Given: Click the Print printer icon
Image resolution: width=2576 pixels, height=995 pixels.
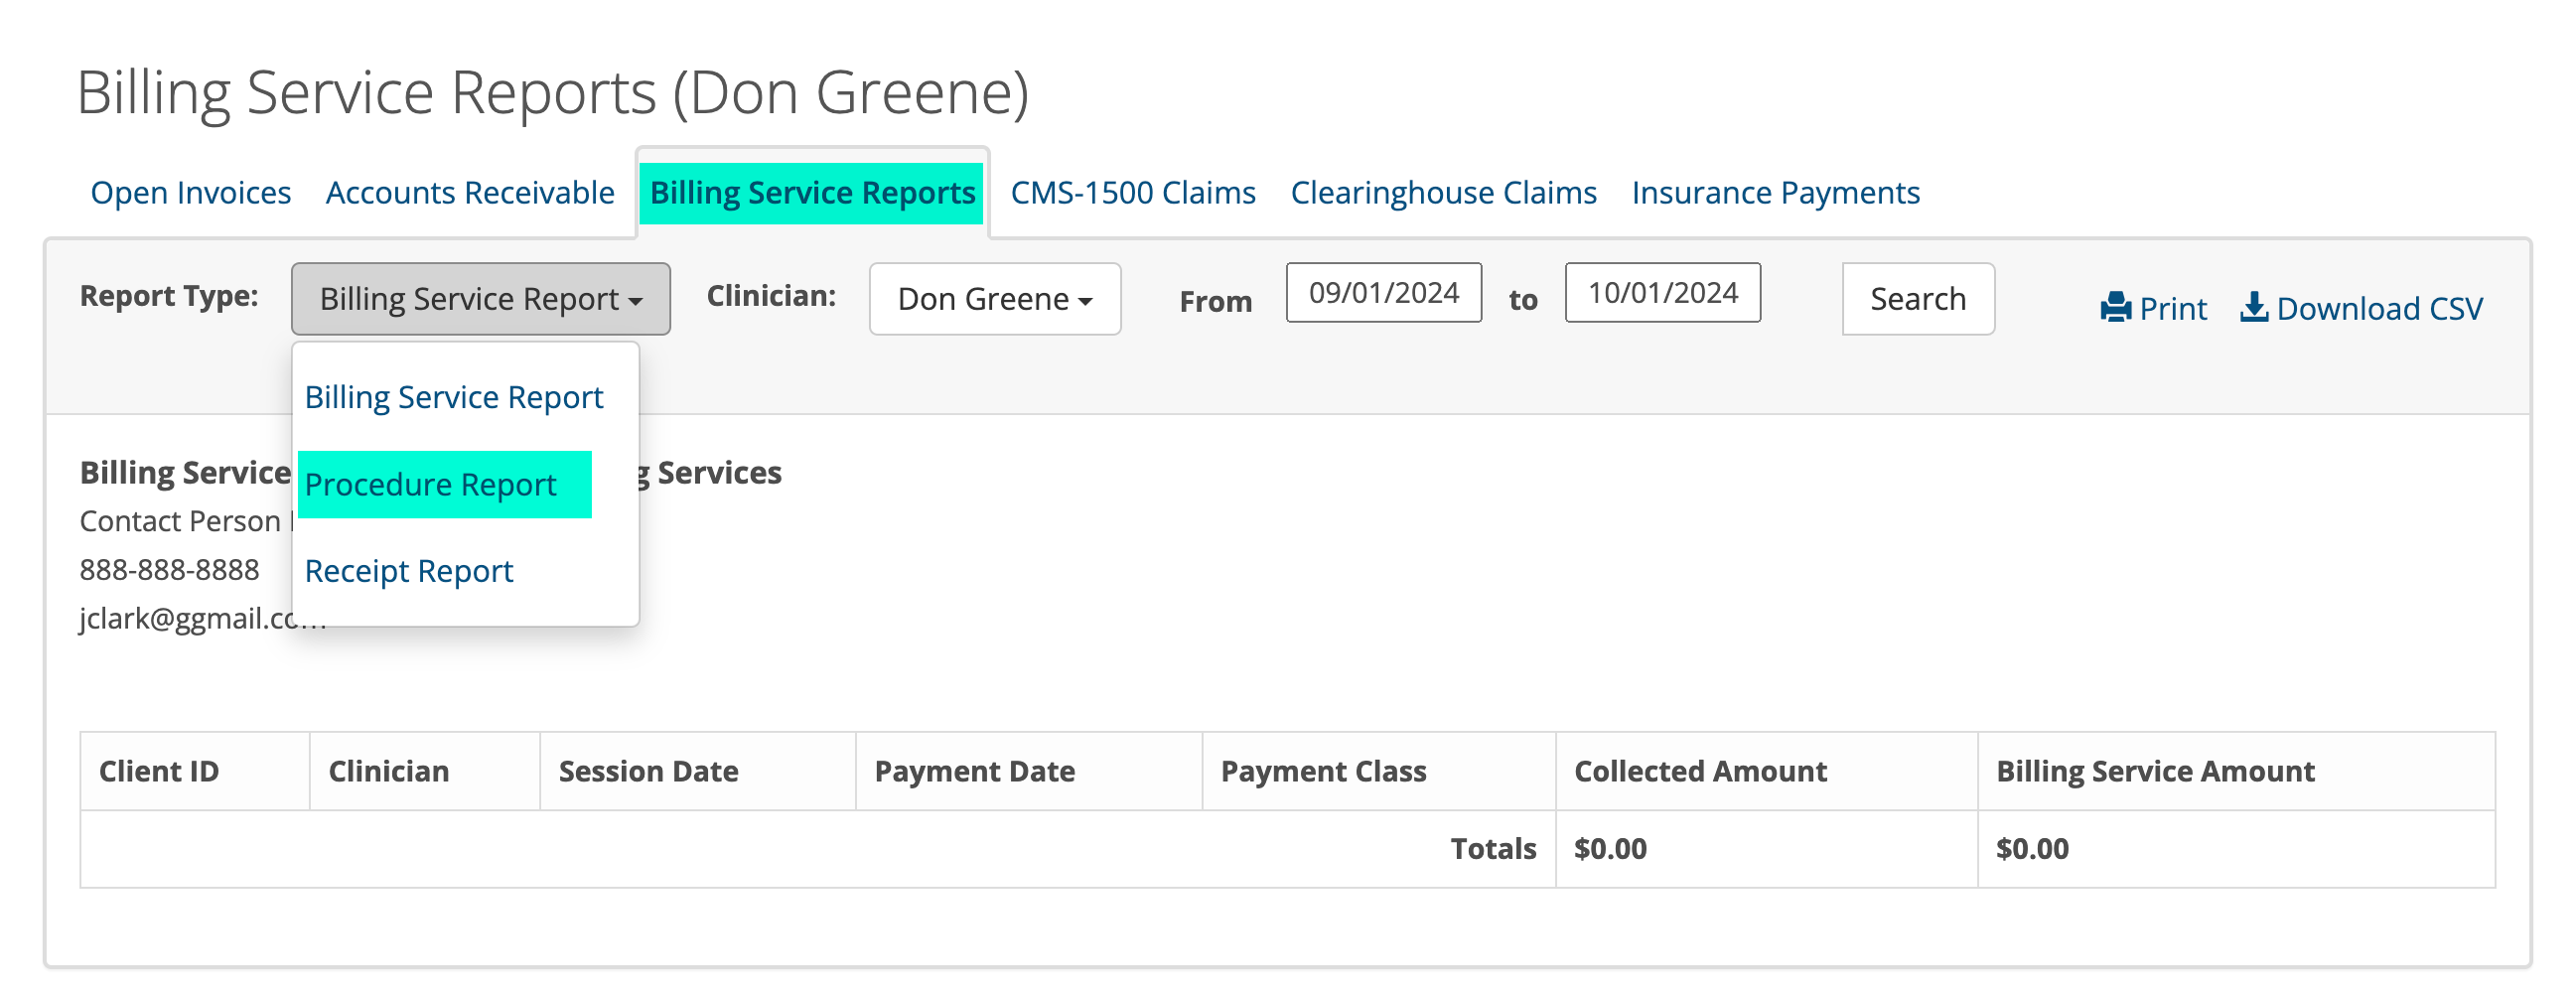Looking at the screenshot, I should click(x=2115, y=308).
